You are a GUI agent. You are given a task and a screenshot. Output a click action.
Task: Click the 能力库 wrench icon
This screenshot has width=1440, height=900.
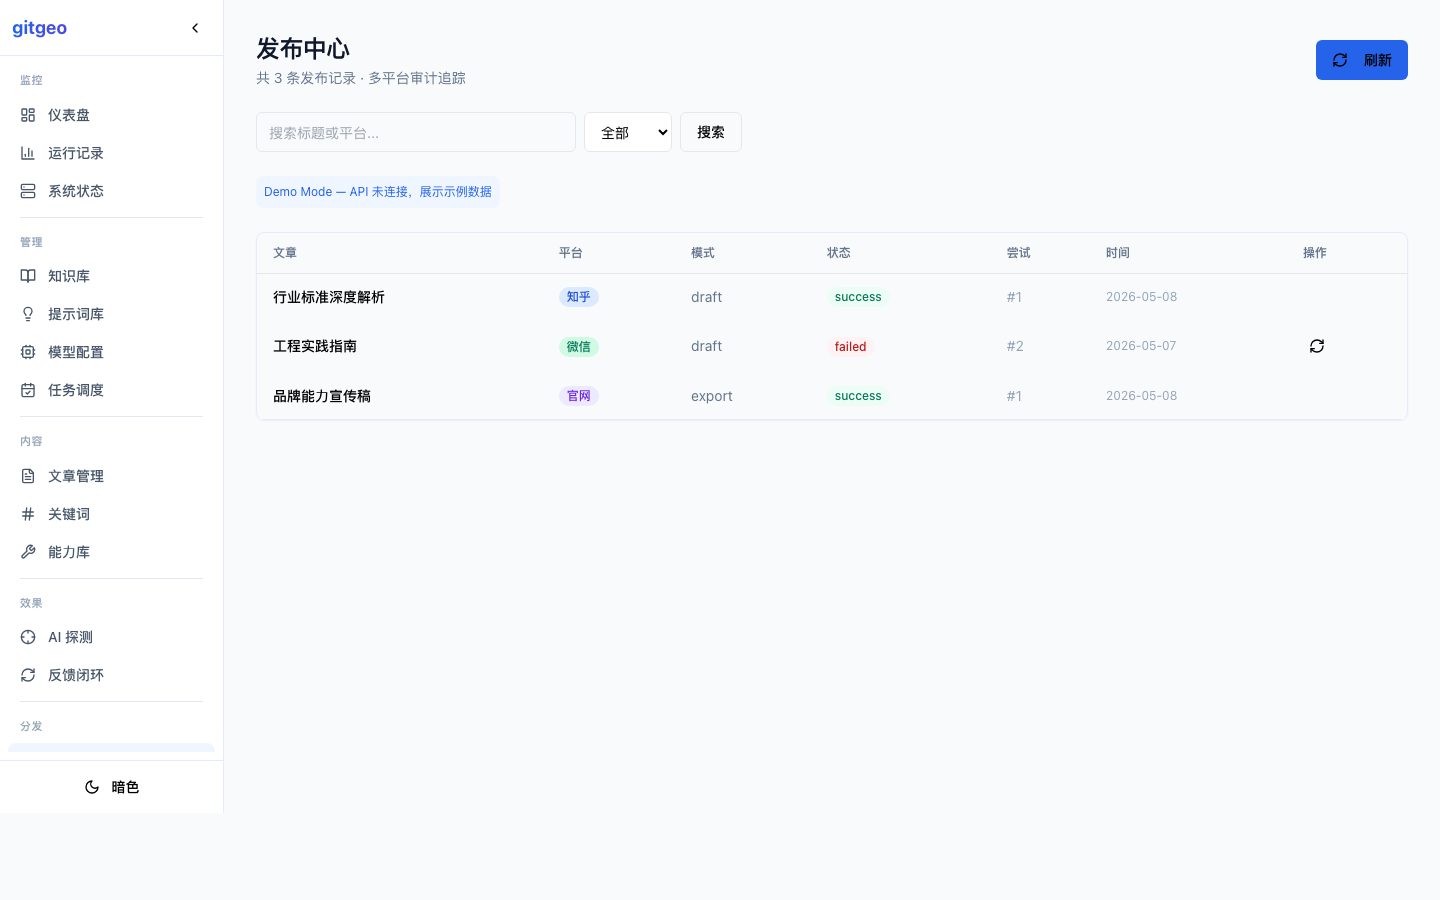pyautogui.click(x=28, y=552)
